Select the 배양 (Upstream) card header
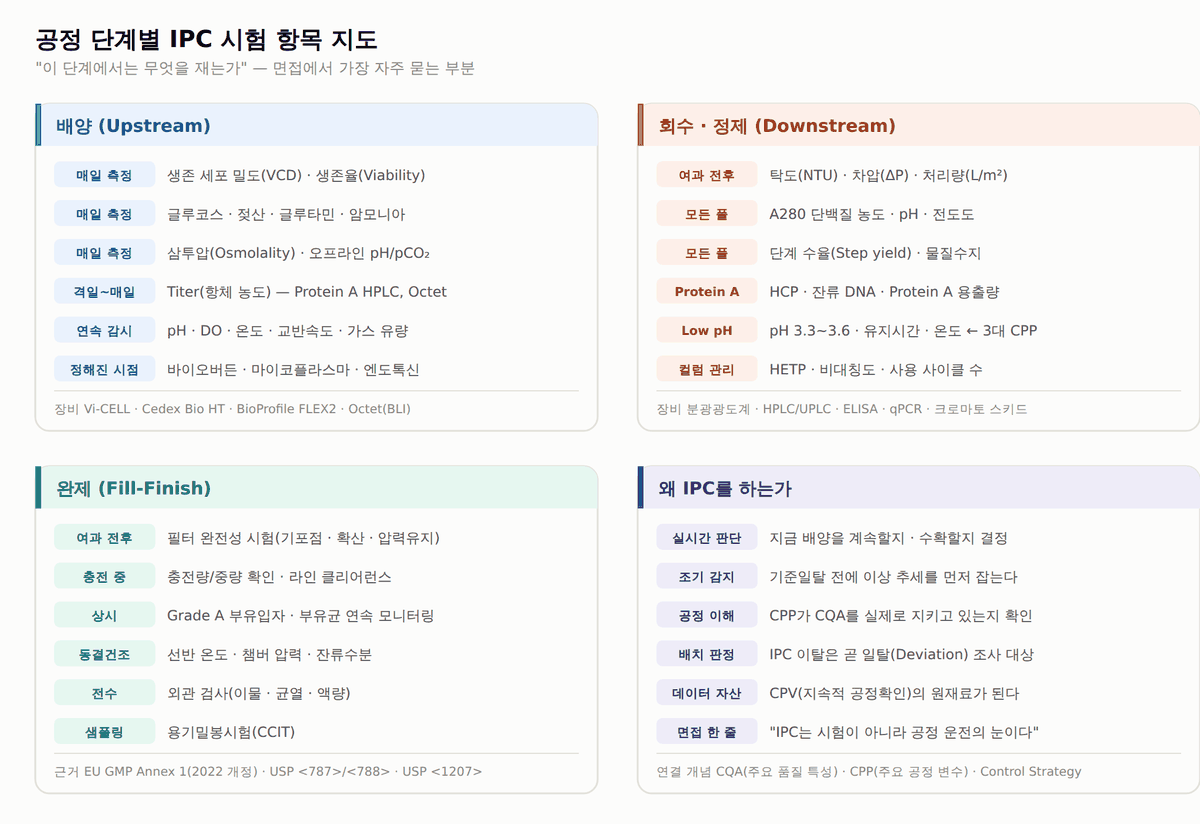The image size is (1200, 824). pyautogui.click(x=317, y=126)
